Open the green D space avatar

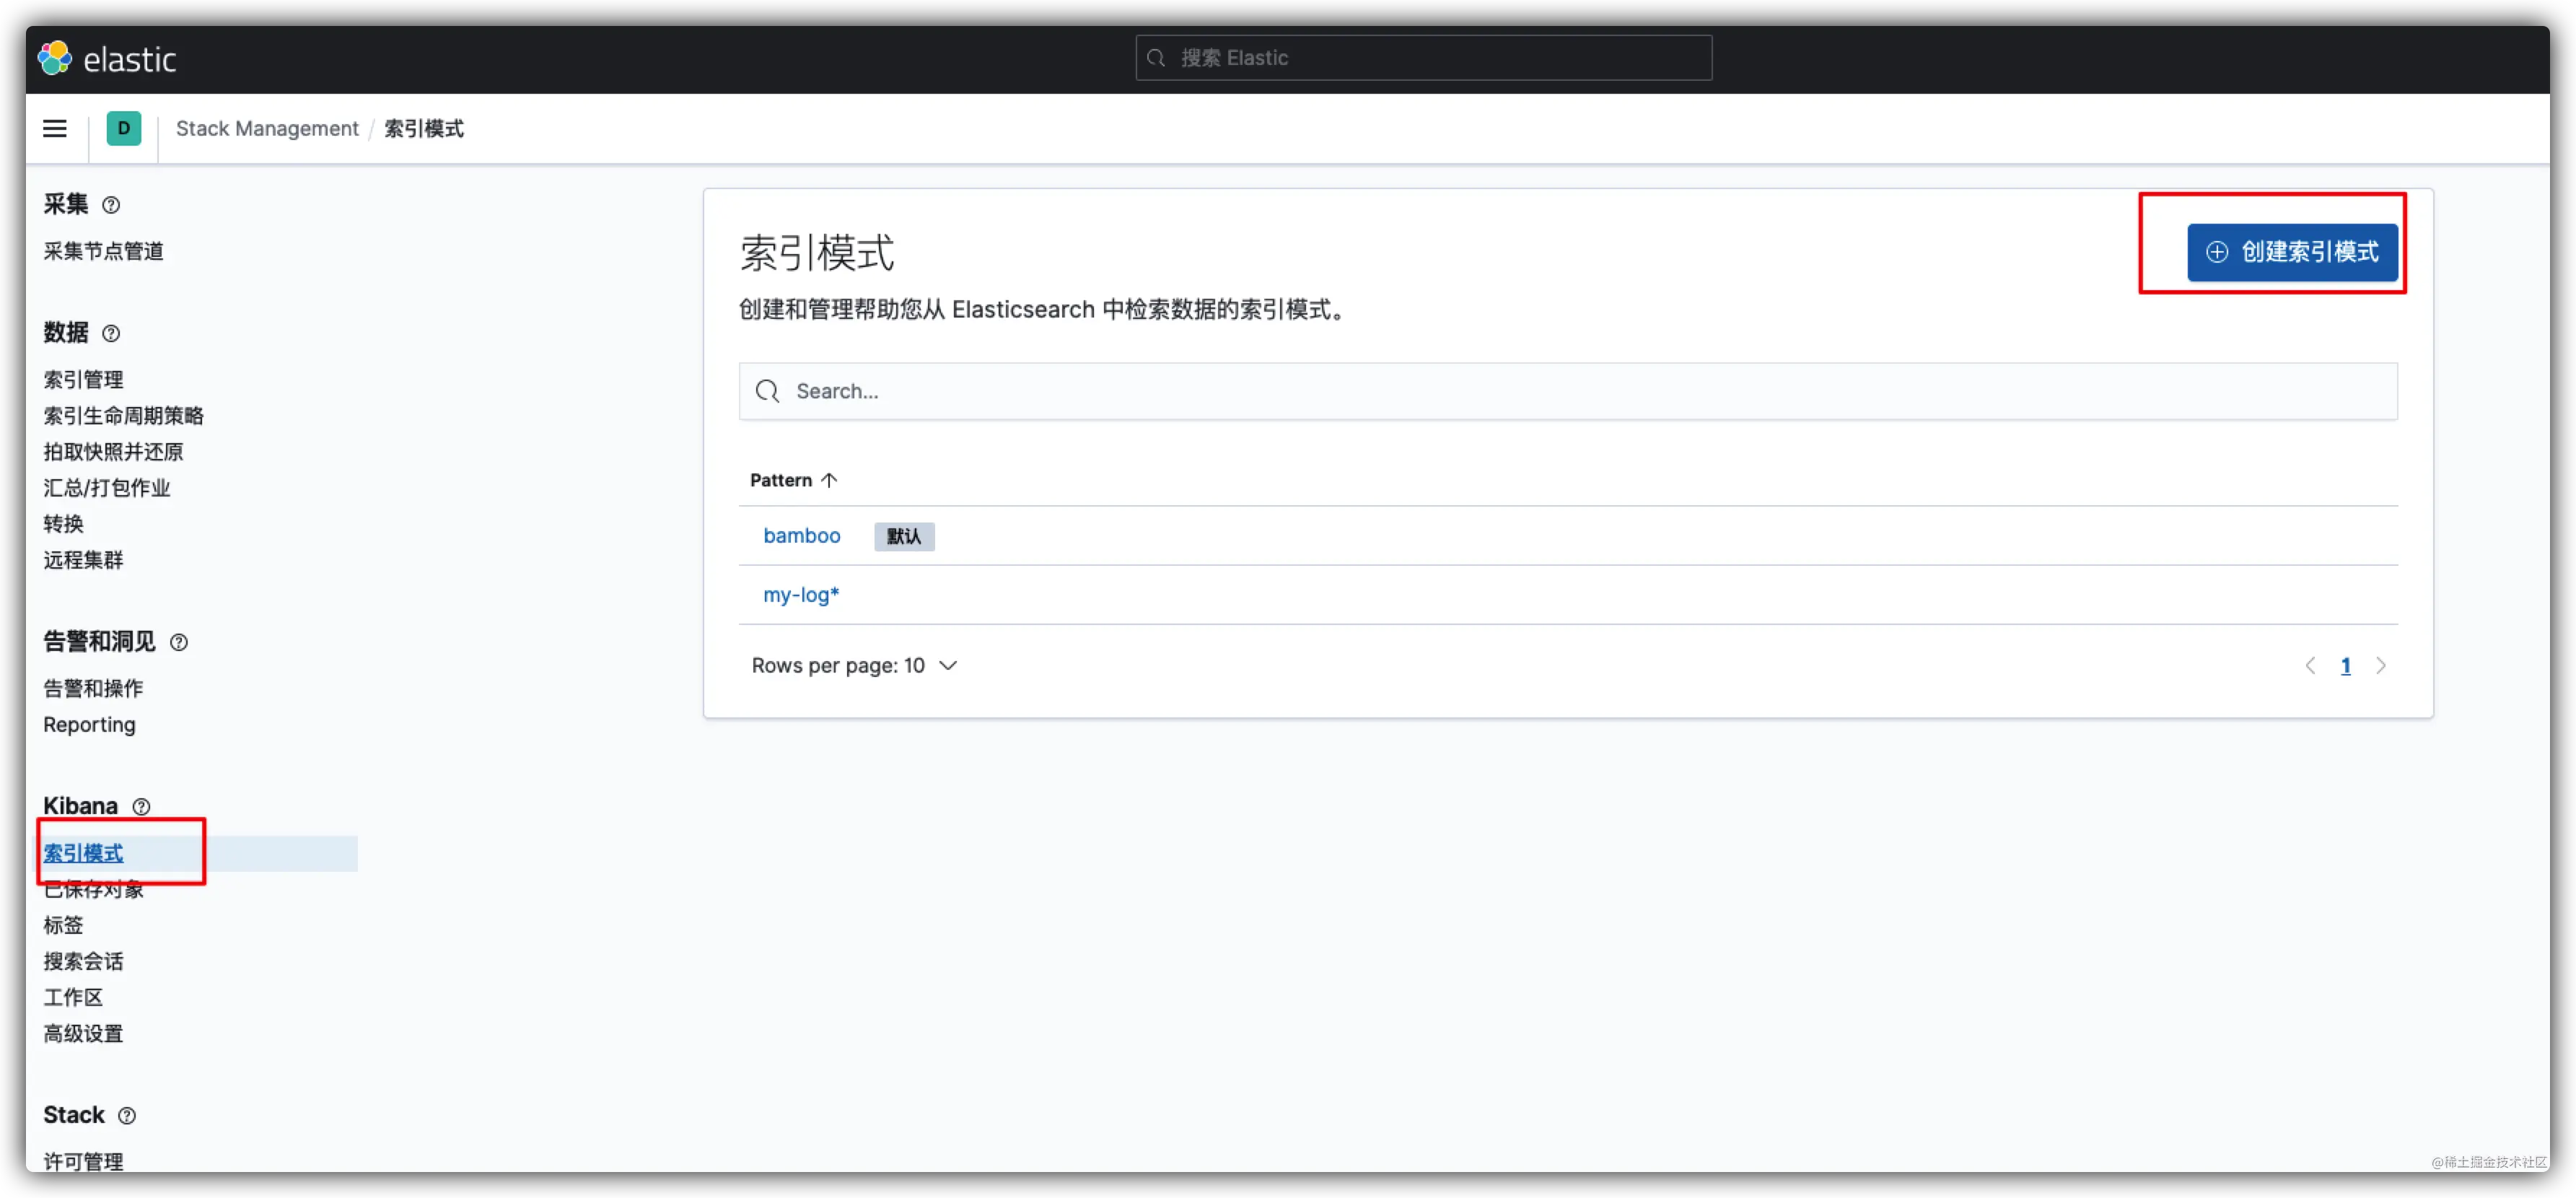coord(124,128)
